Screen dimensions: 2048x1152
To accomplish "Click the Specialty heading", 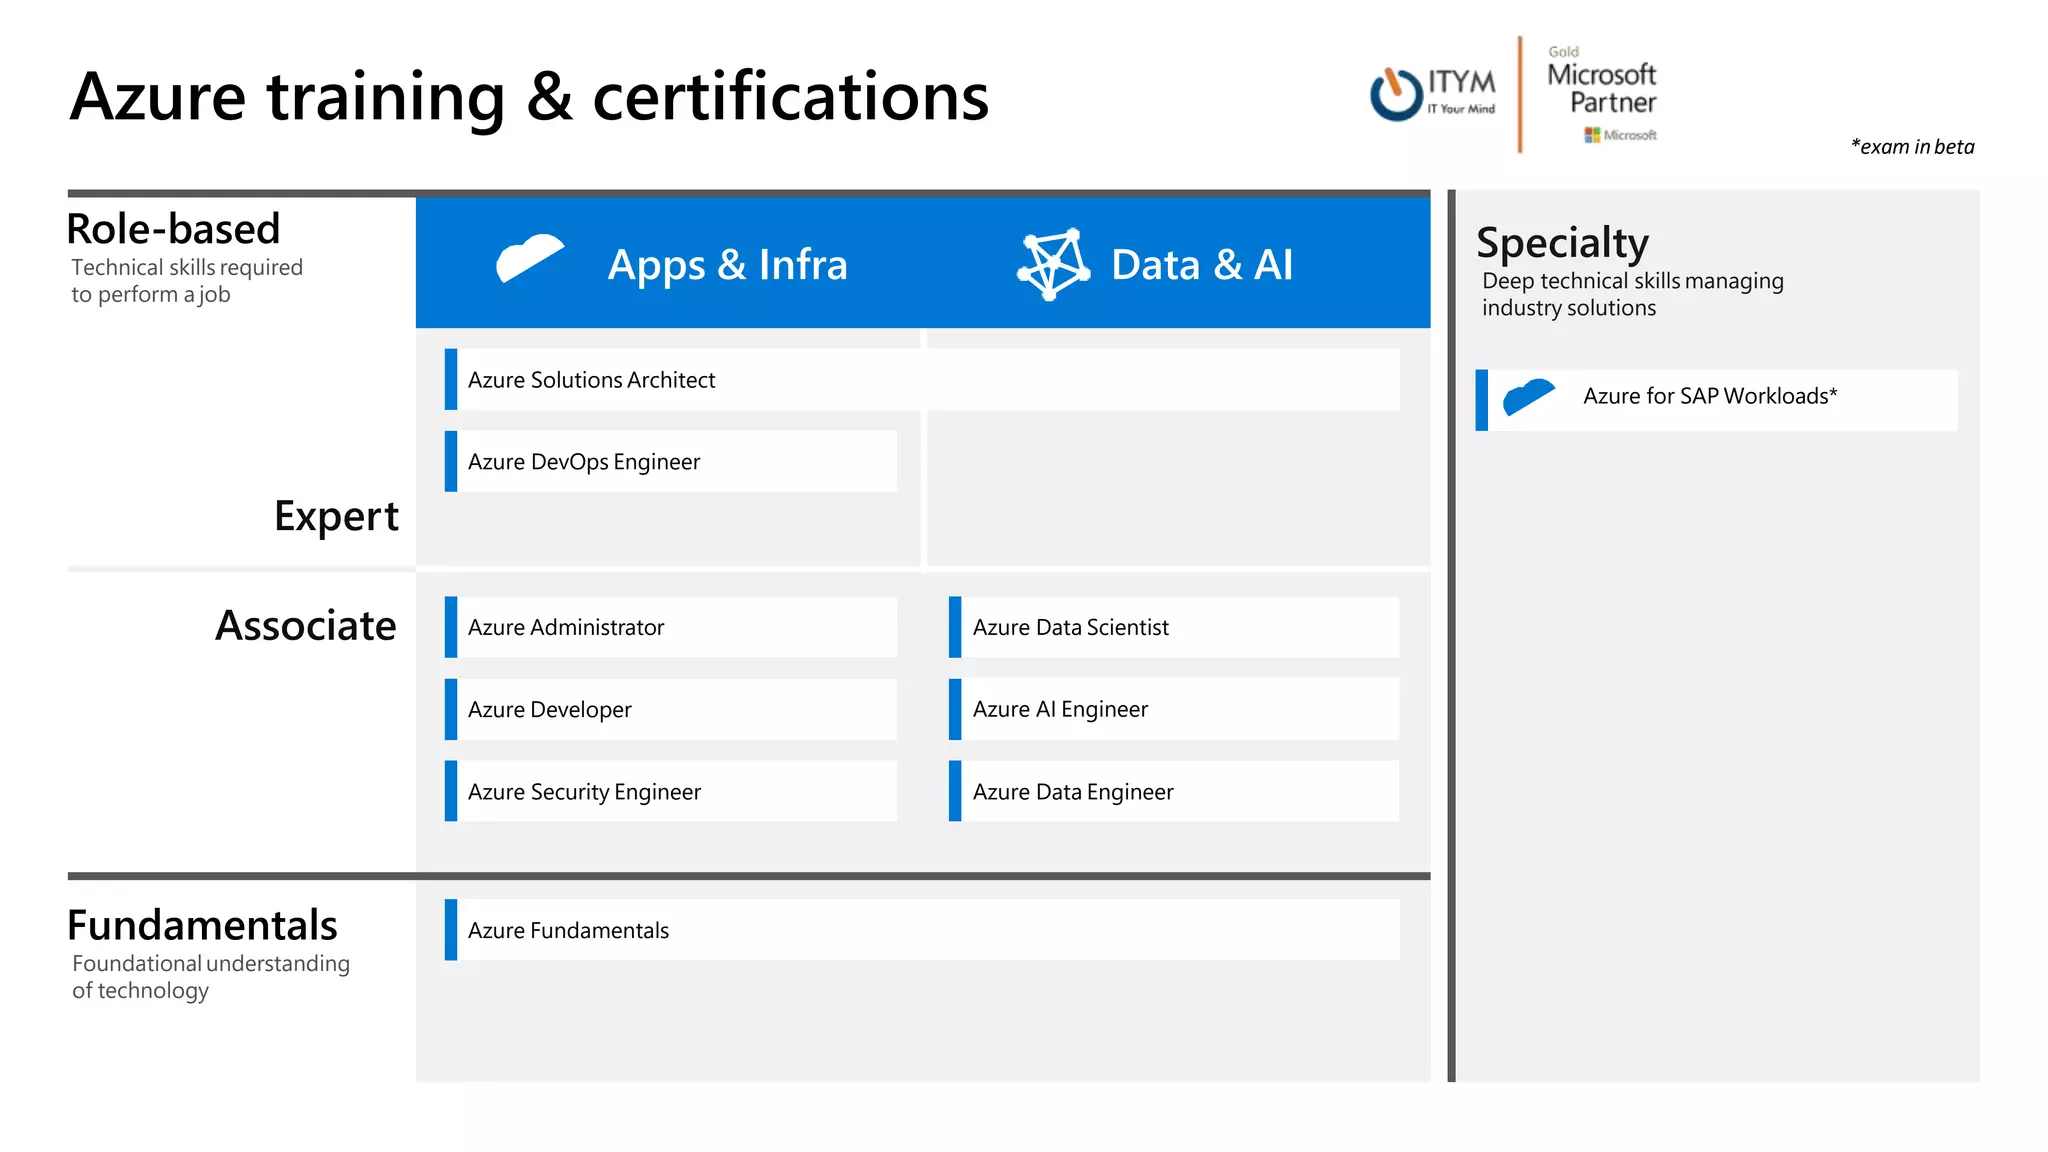I will click(1563, 243).
